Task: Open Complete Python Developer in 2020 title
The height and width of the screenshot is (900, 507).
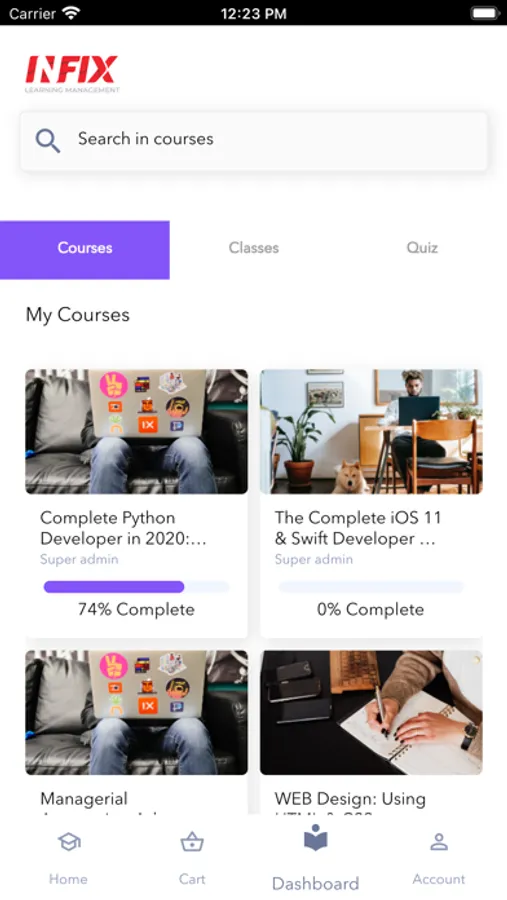Action: coord(123,528)
